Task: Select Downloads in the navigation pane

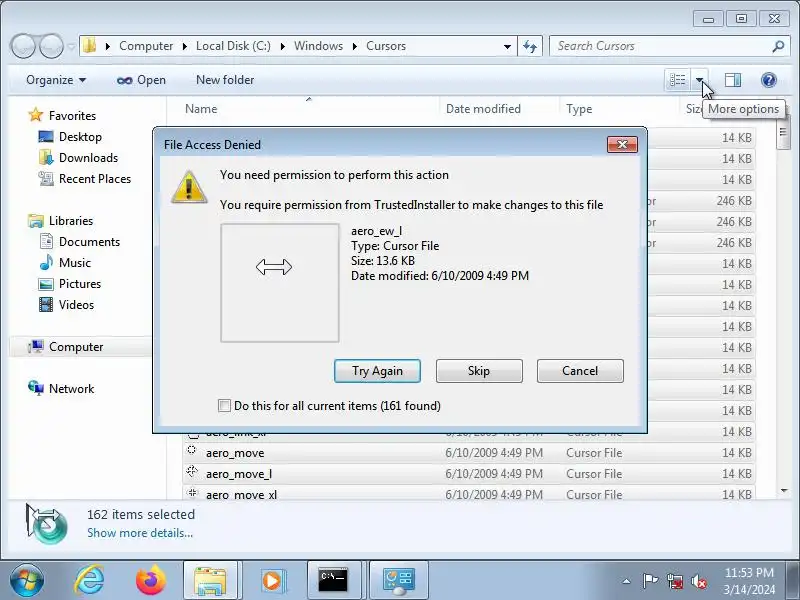Action: coord(88,158)
